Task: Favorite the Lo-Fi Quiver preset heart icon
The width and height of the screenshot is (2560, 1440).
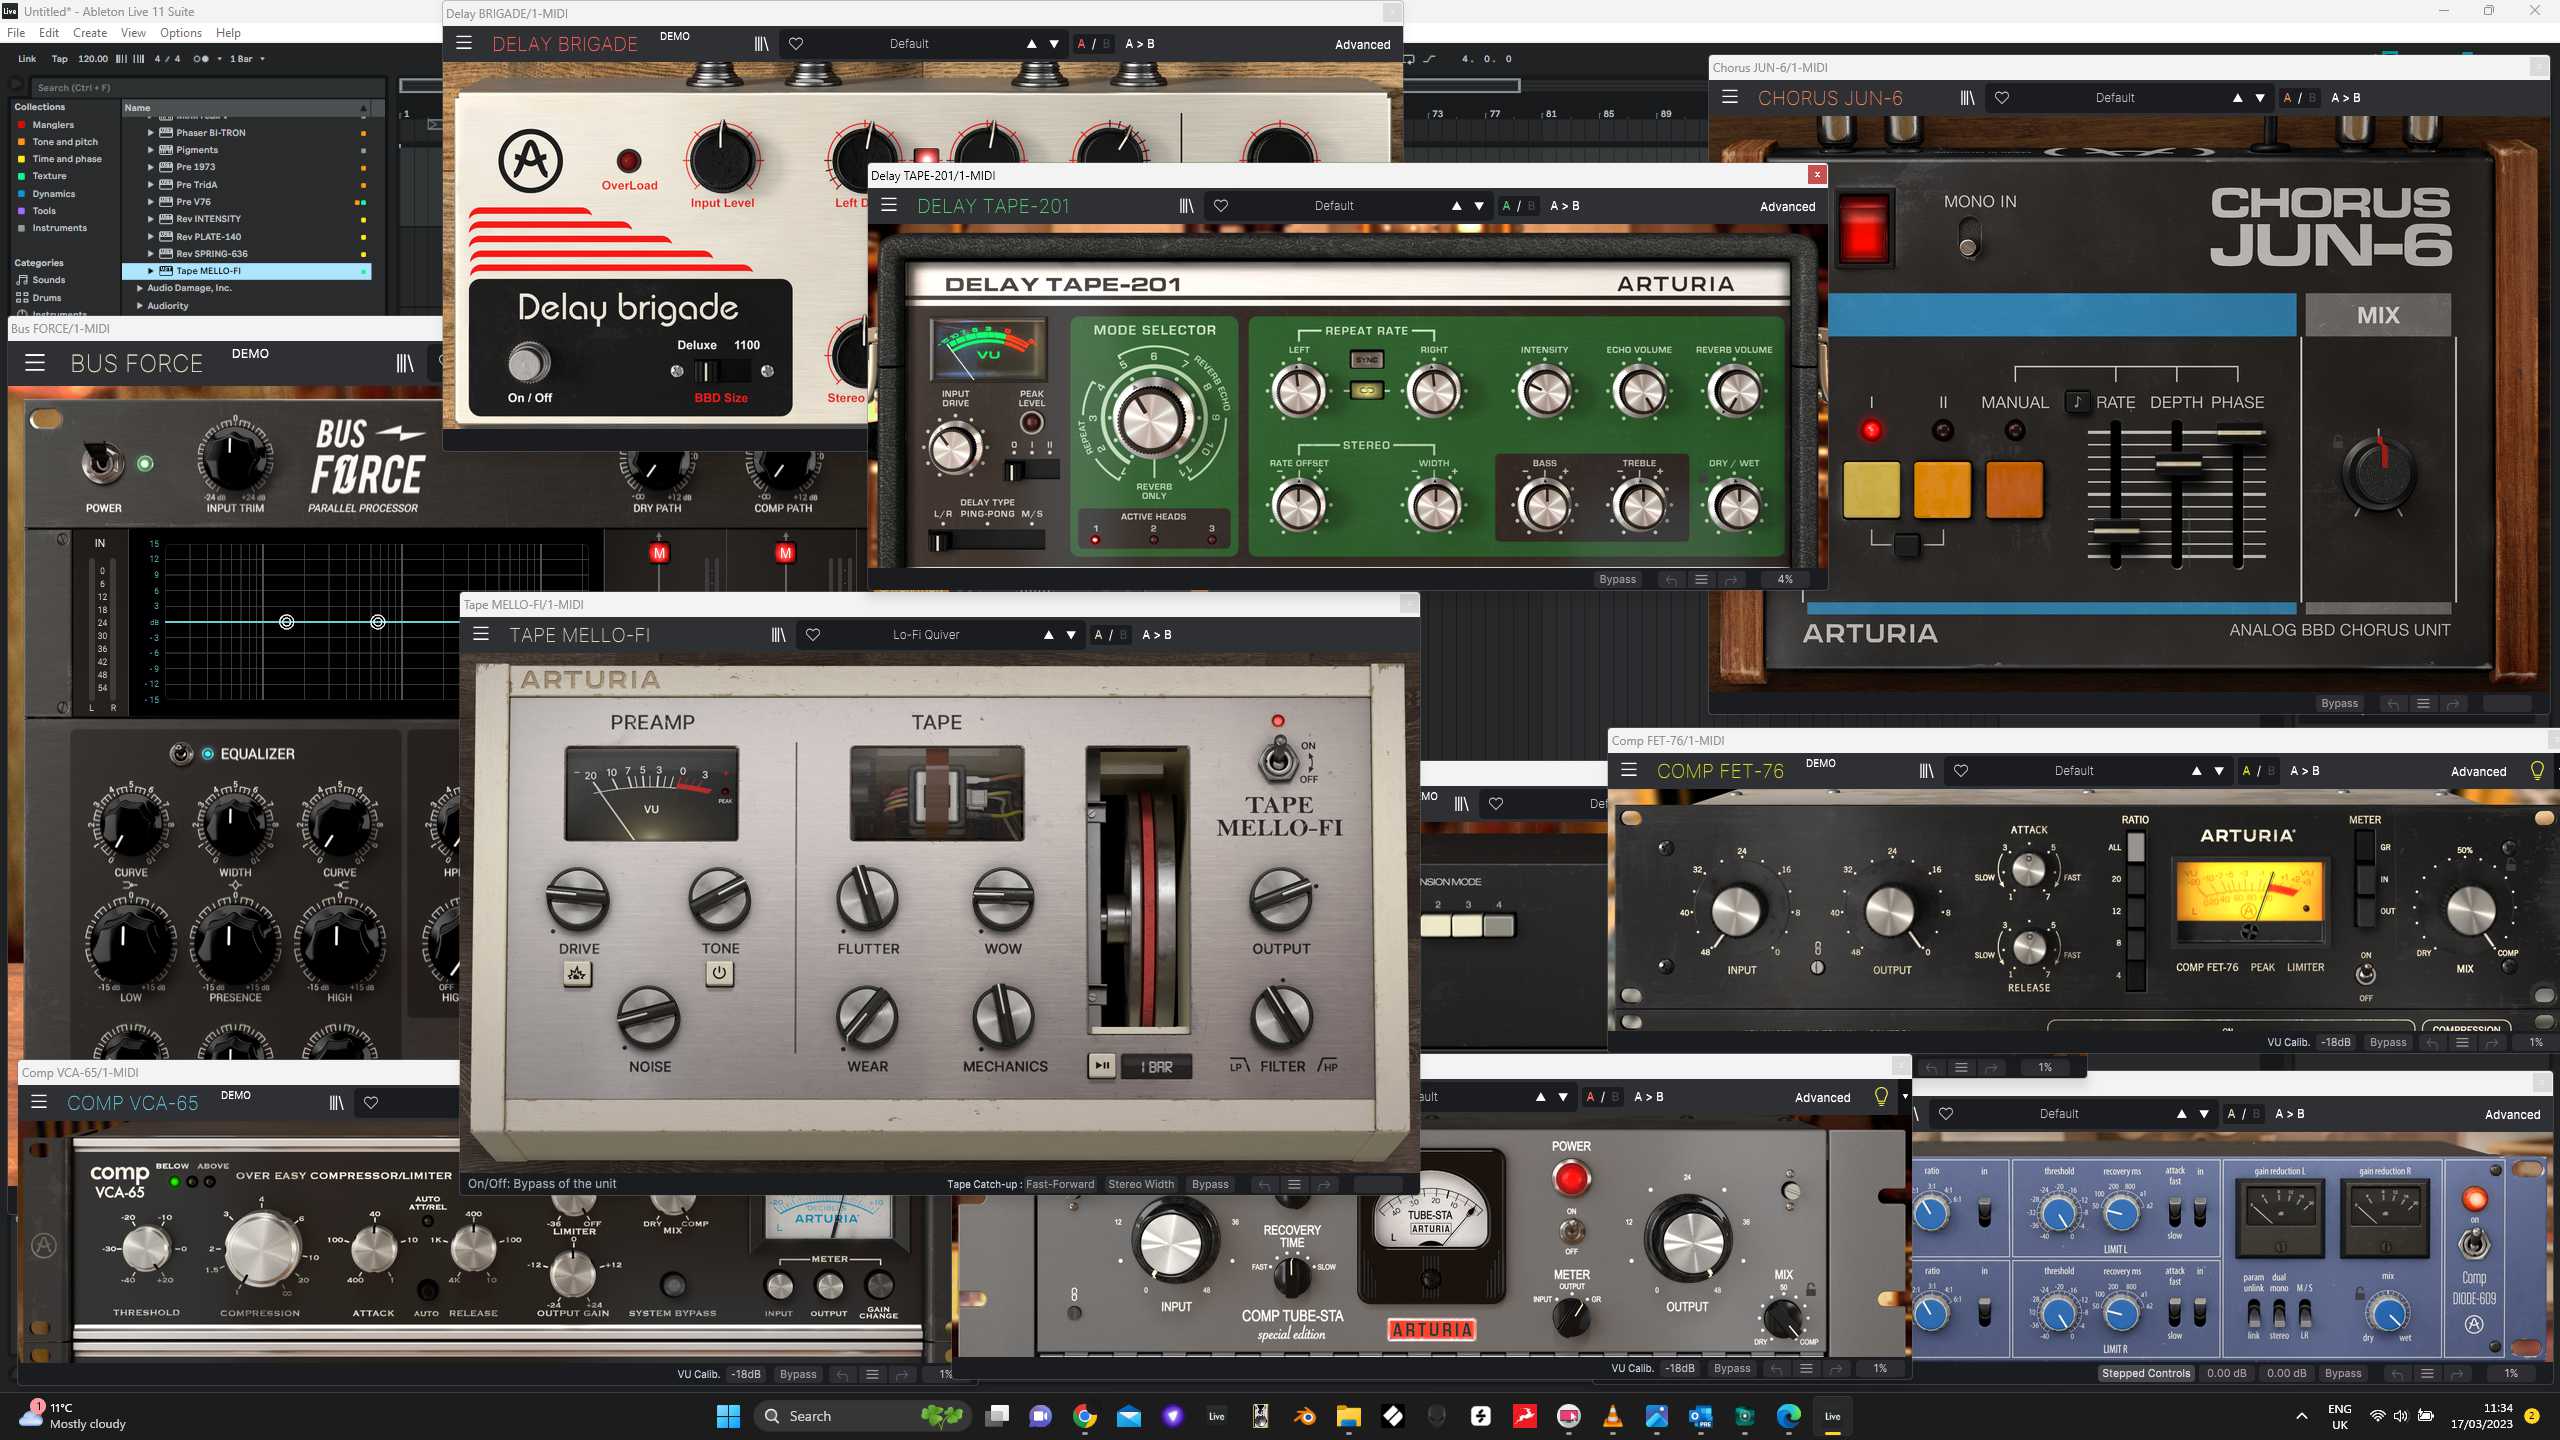Action: 813,634
